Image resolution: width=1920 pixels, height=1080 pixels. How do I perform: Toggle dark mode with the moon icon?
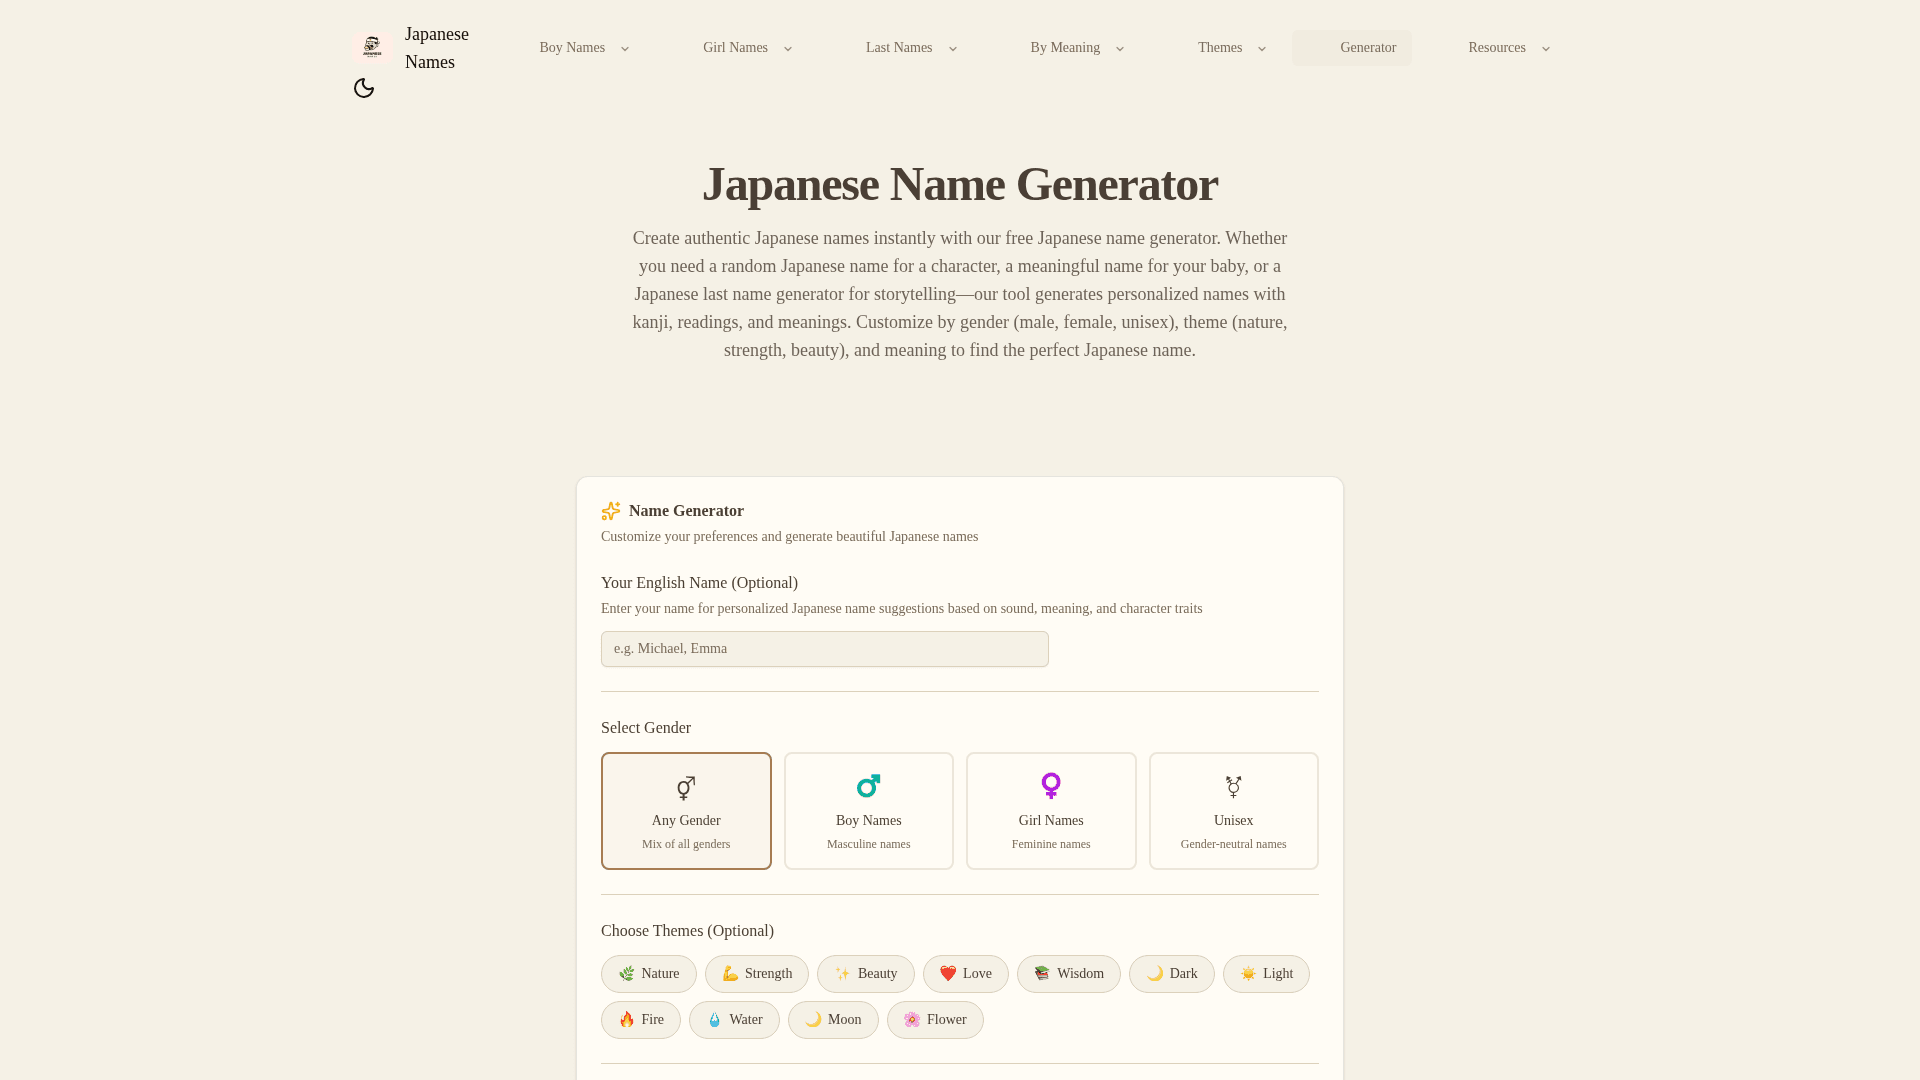[364, 88]
